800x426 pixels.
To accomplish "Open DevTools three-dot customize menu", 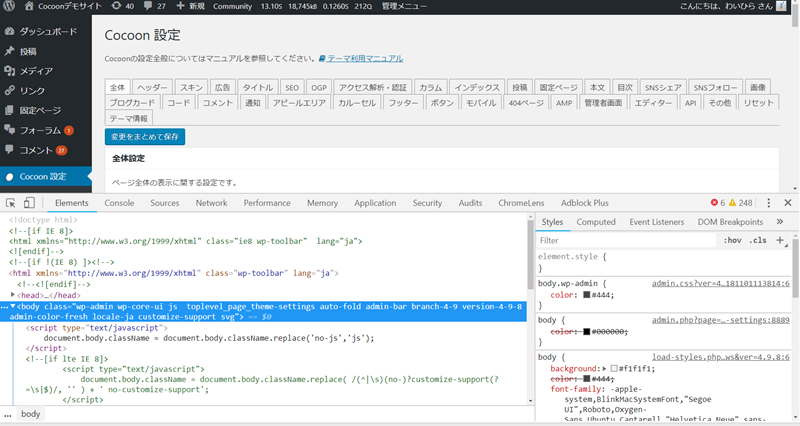I will click(768, 203).
